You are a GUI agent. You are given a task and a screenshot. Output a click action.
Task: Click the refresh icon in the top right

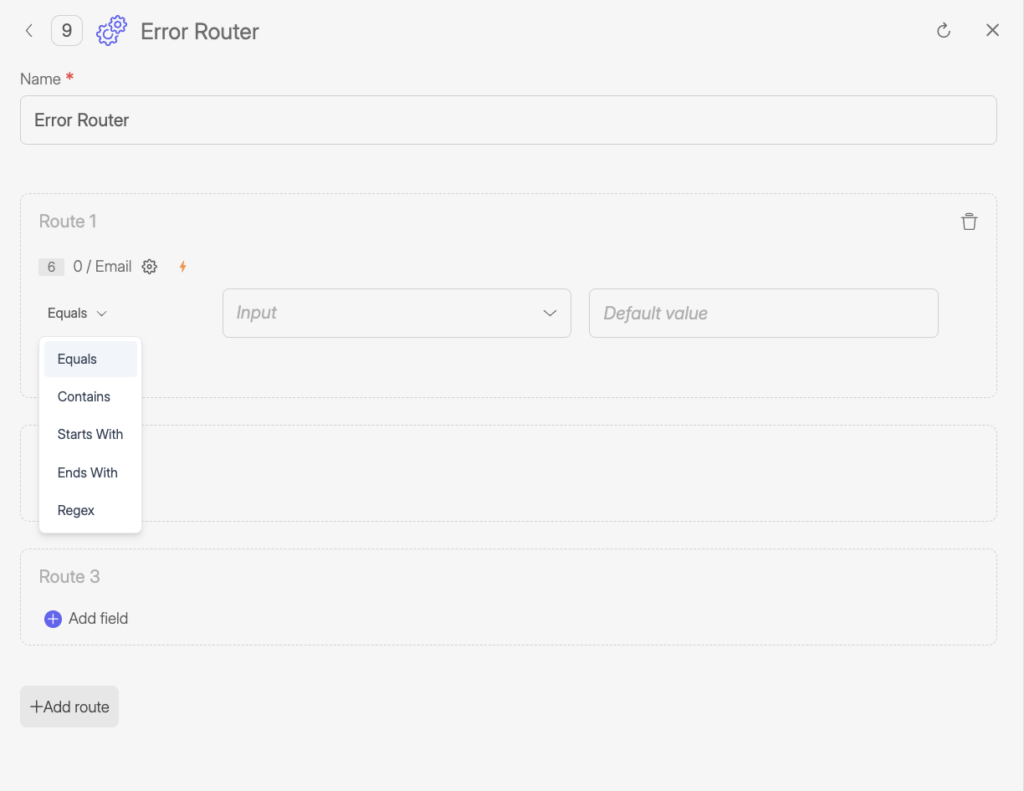943,30
